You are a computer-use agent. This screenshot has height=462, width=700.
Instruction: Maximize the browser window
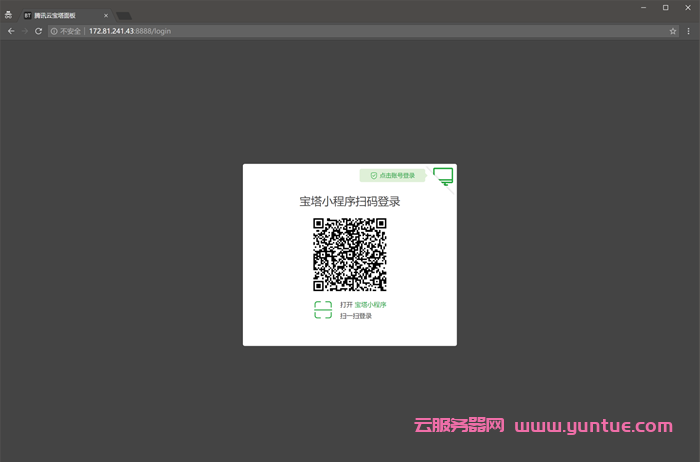pyautogui.click(x=665, y=7)
